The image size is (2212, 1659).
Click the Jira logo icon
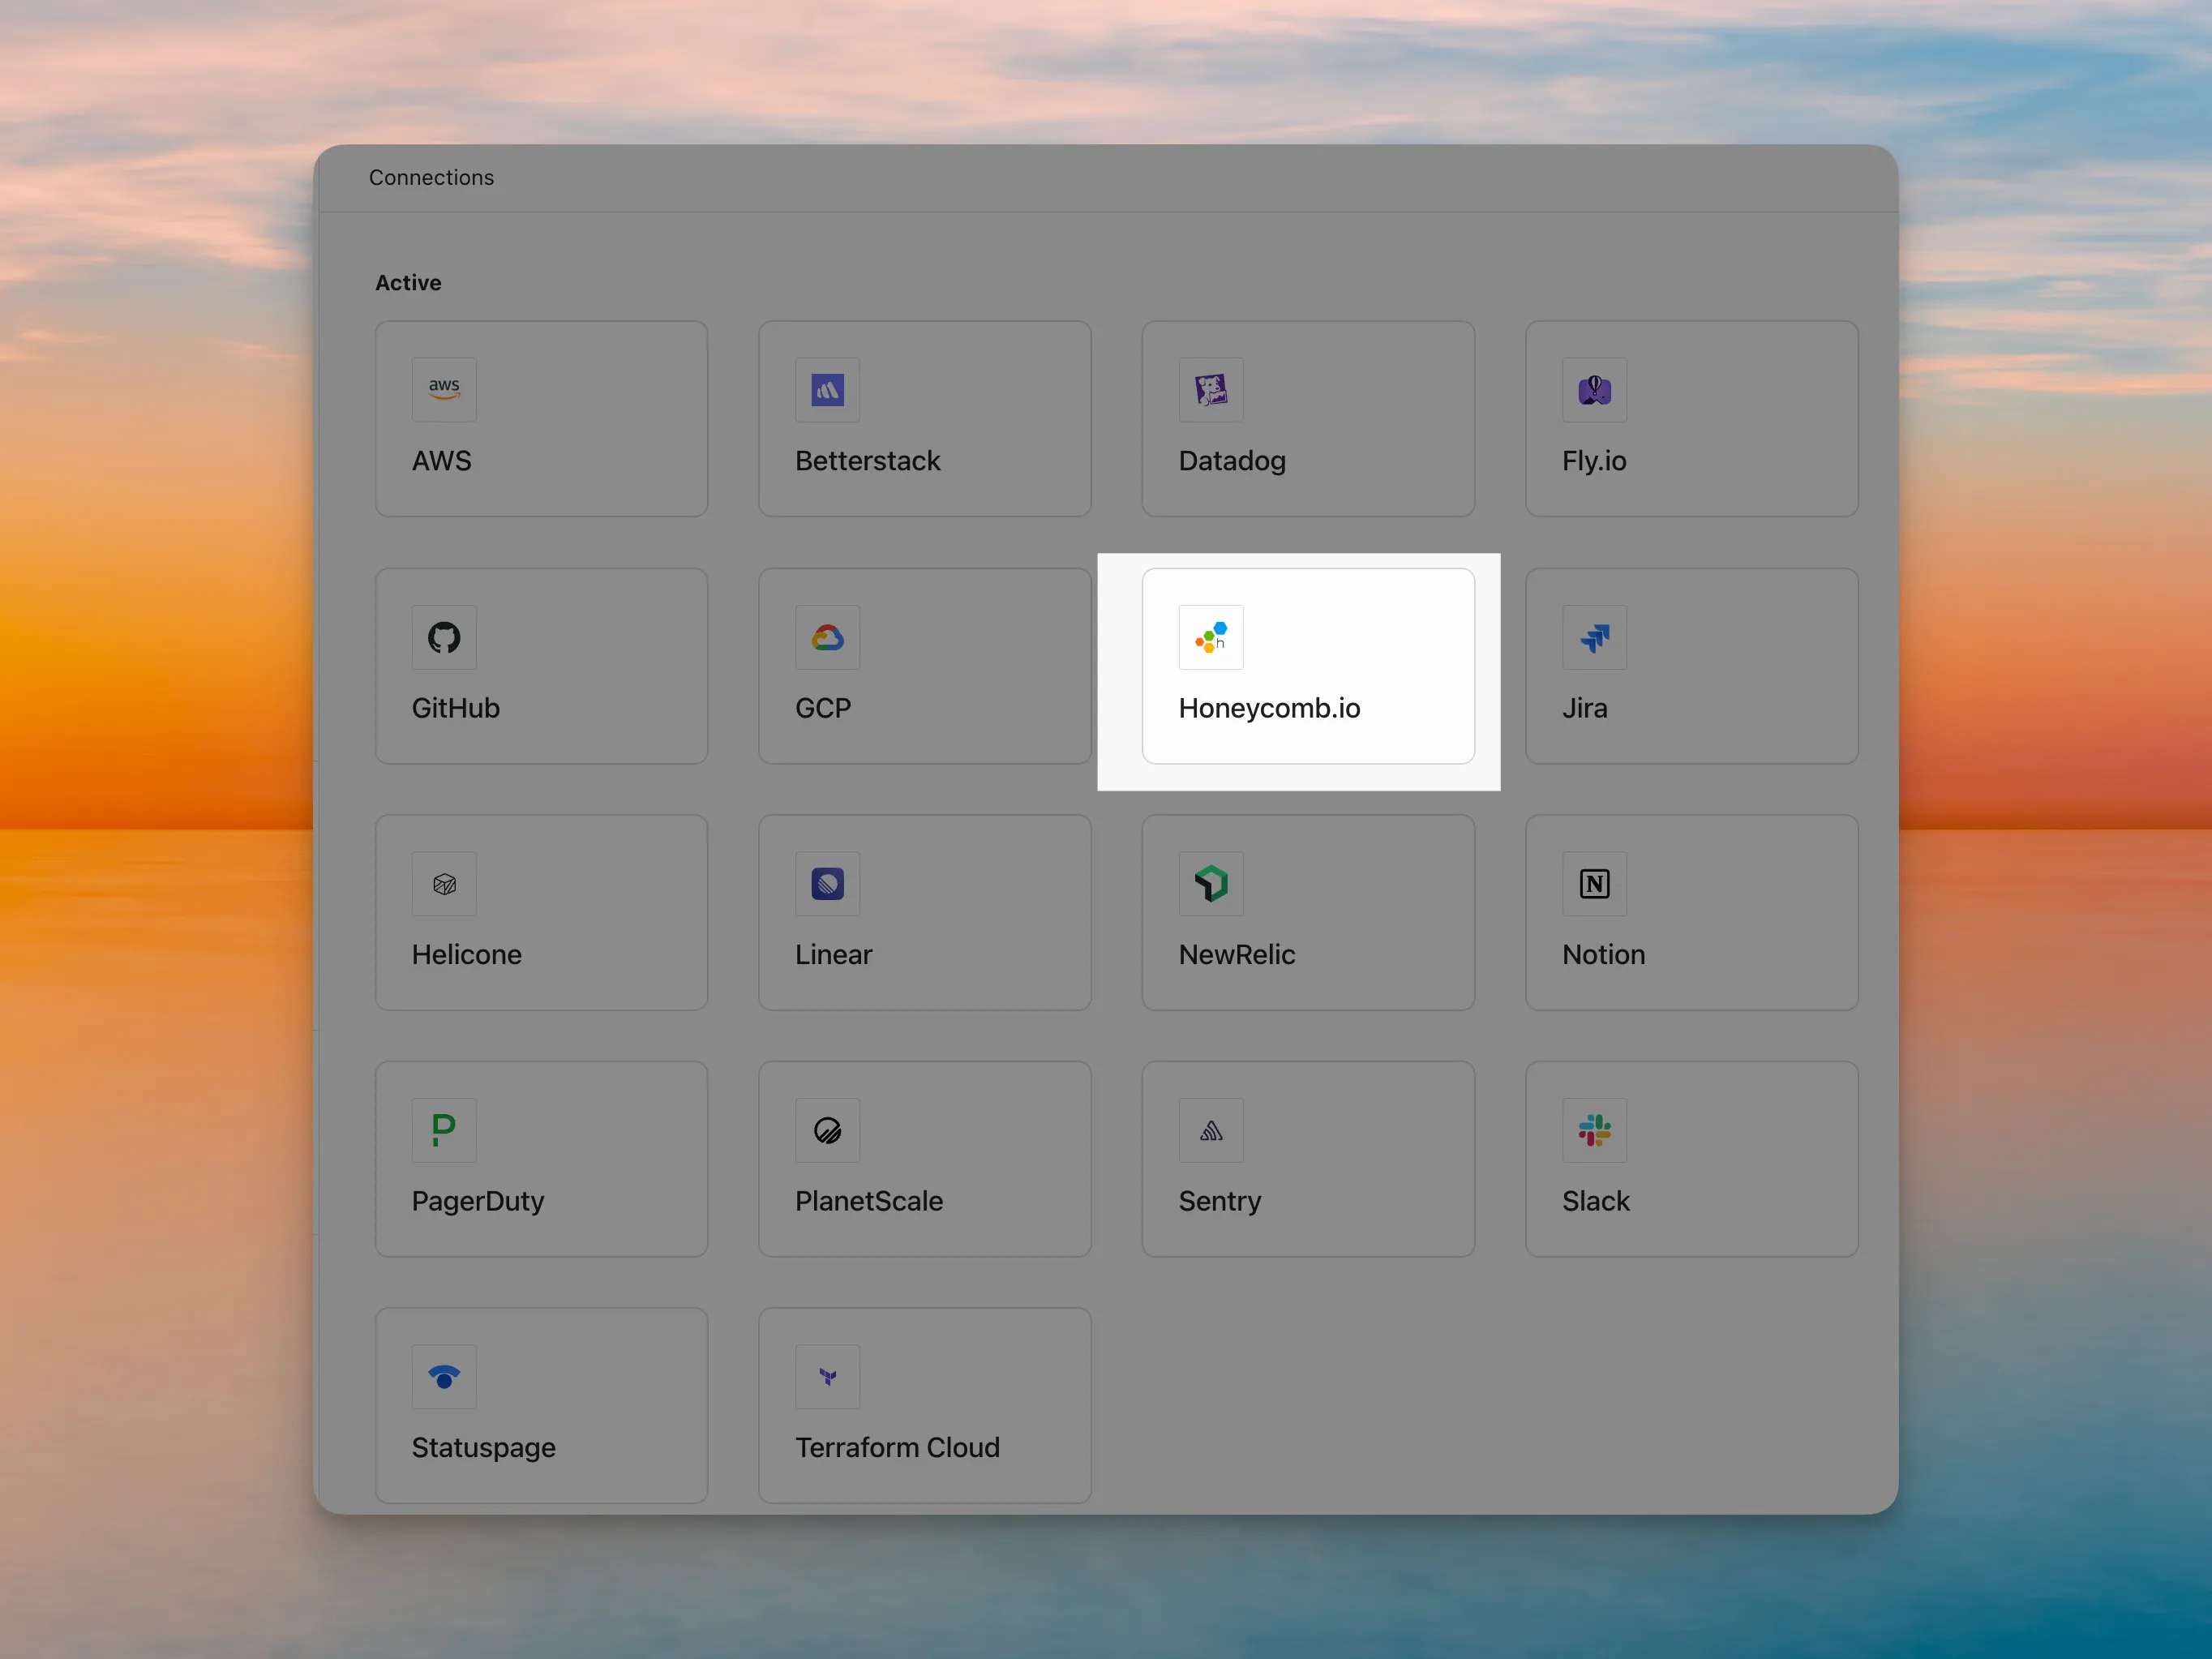[1594, 637]
